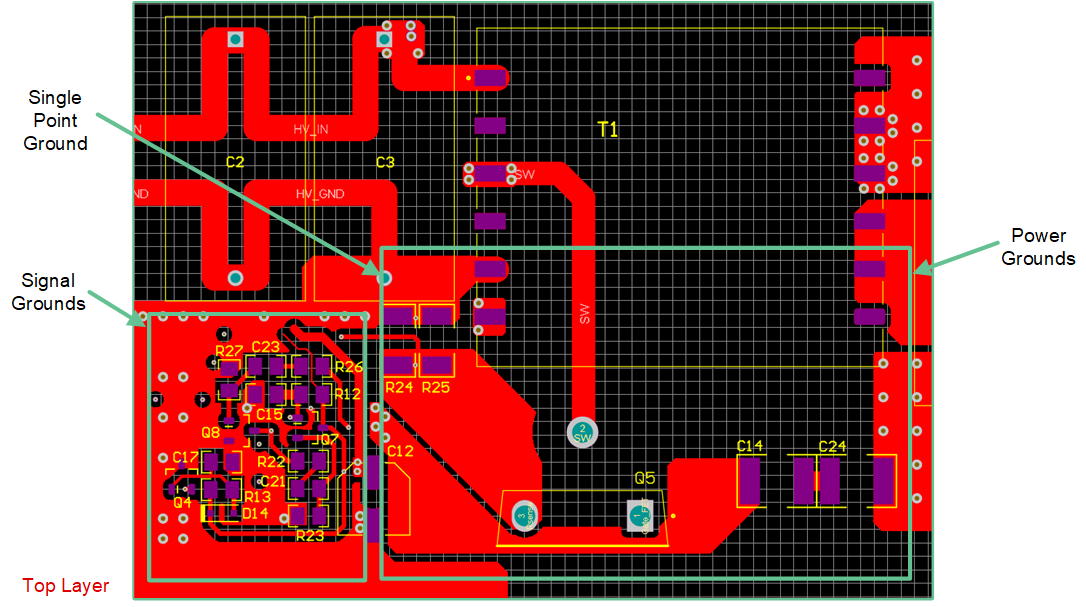The image size is (1086, 607).
Task: Click the R25 resistor designator
Action: point(437,387)
